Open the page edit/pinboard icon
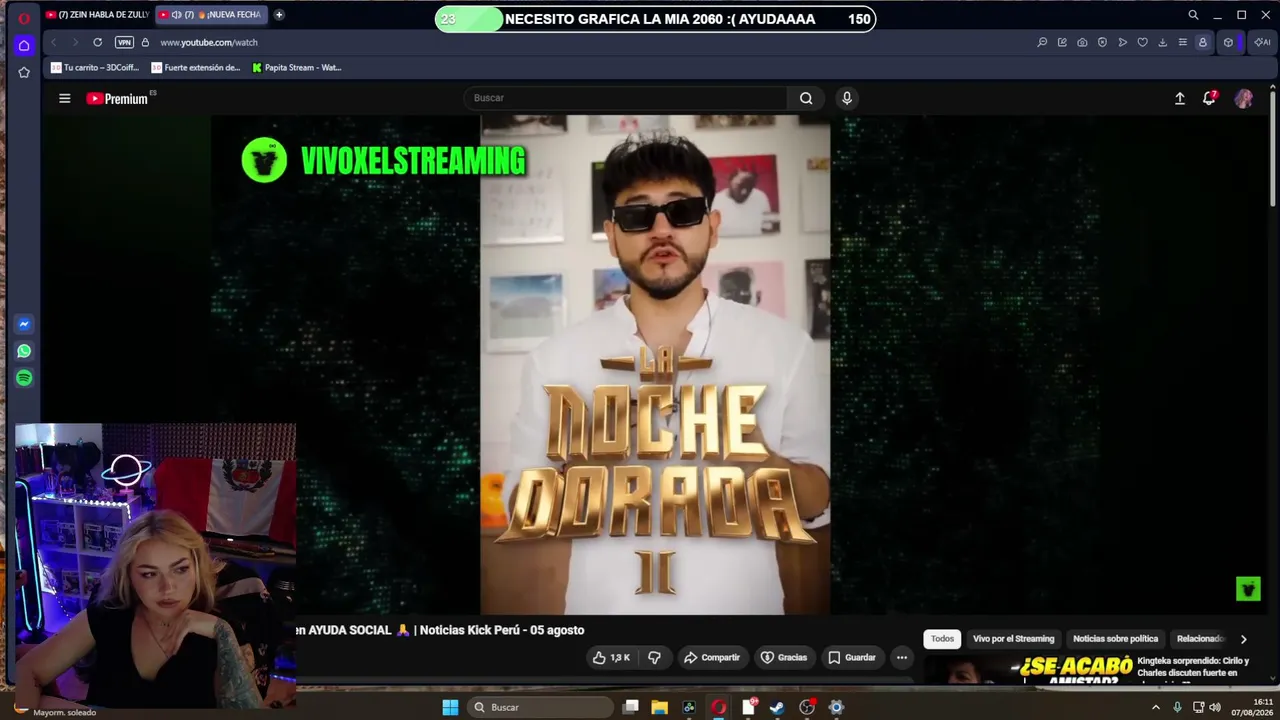The height and width of the screenshot is (720, 1280). pyautogui.click(x=1062, y=42)
